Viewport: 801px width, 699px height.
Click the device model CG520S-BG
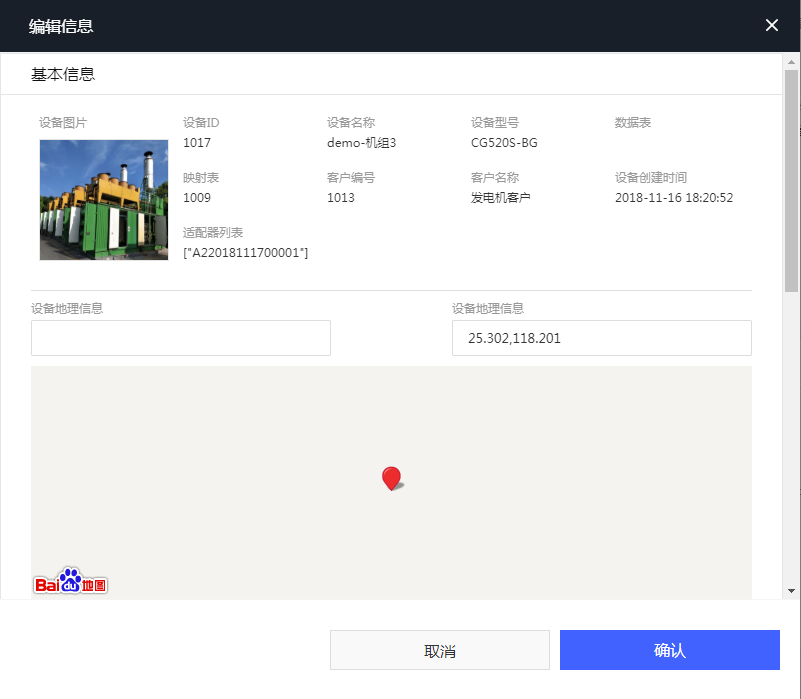pos(504,143)
